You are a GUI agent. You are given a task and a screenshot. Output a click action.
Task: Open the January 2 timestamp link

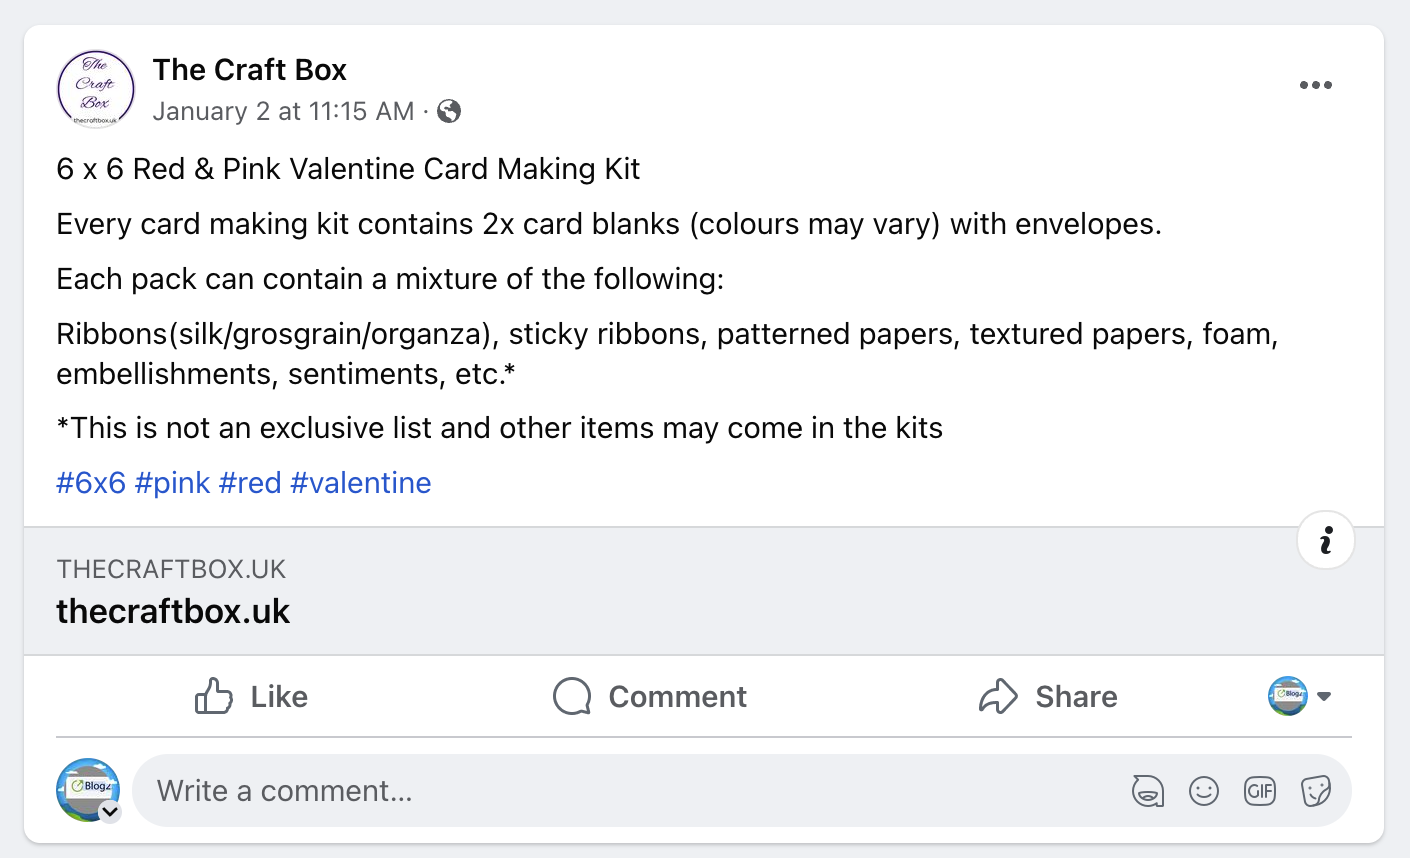283,111
